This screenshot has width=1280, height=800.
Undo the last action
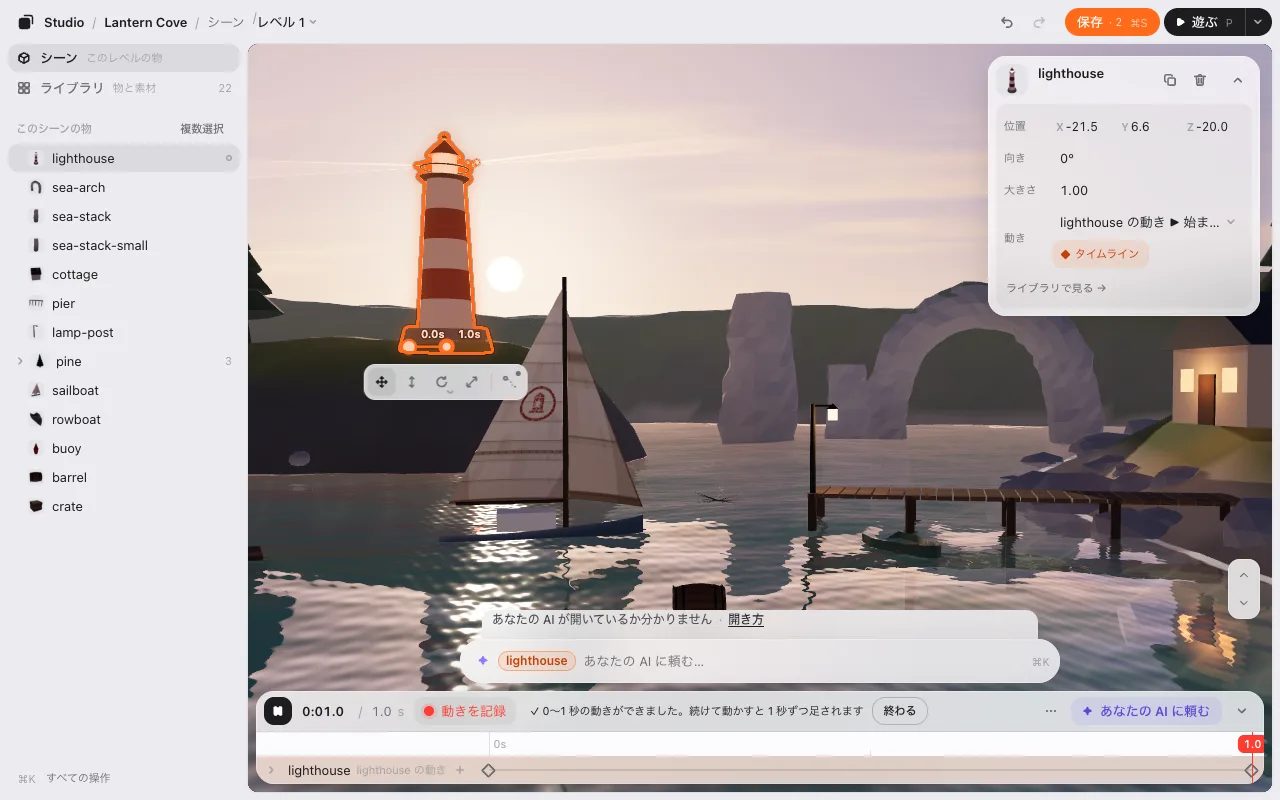[1007, 22]
